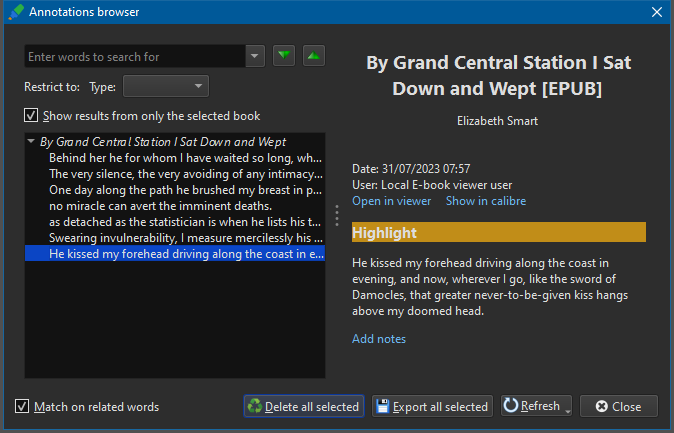
Task: Click the X icon on Close button
Action: coord(600,406)
